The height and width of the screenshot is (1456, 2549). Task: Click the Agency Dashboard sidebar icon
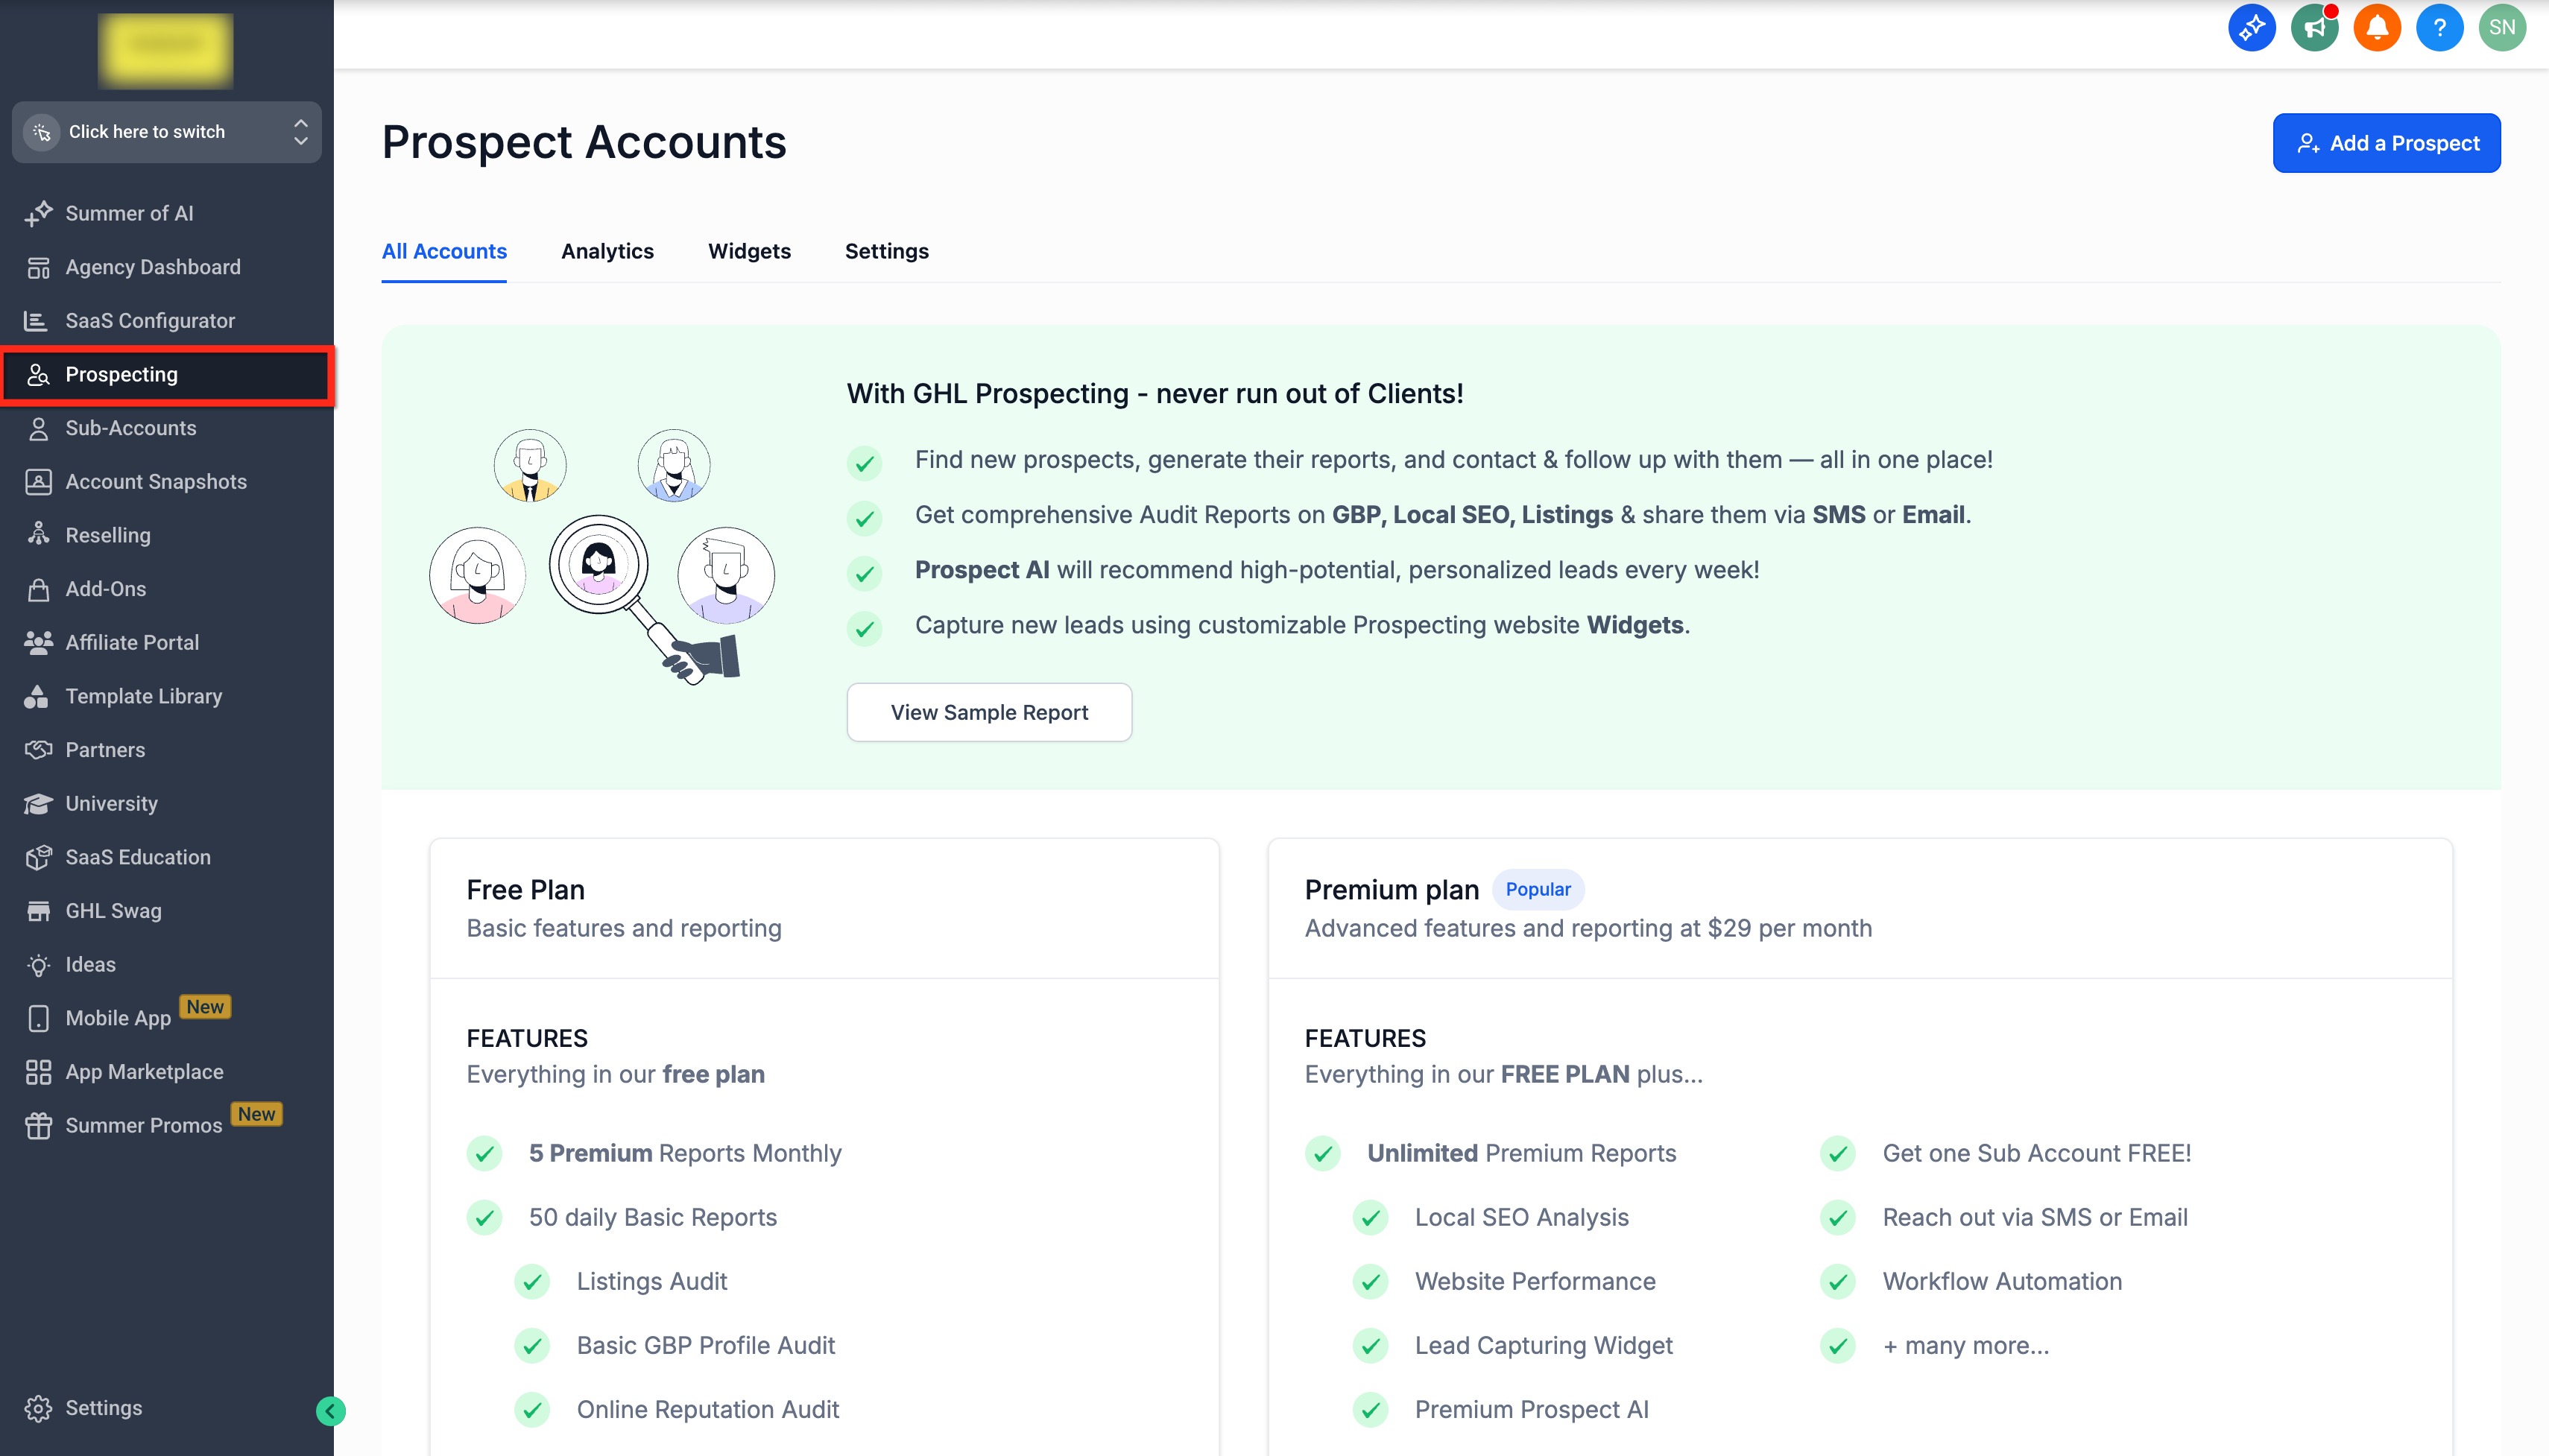(38, 267)
